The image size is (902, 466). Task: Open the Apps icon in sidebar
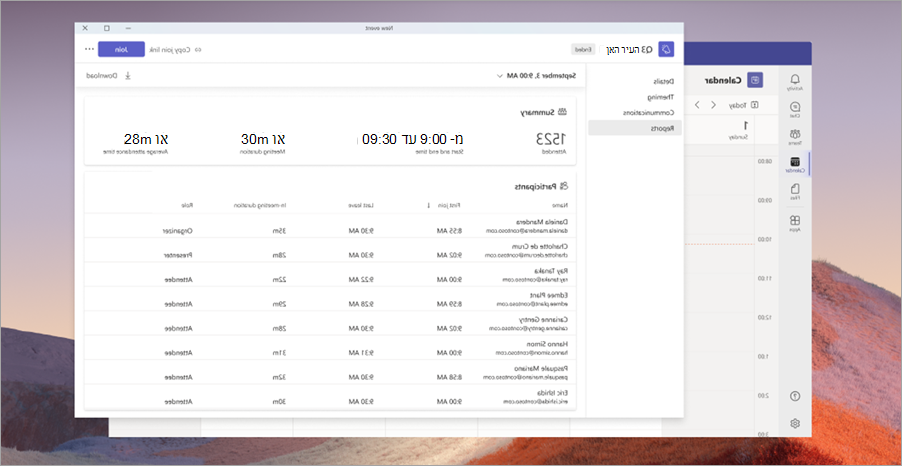pos(795,223)
